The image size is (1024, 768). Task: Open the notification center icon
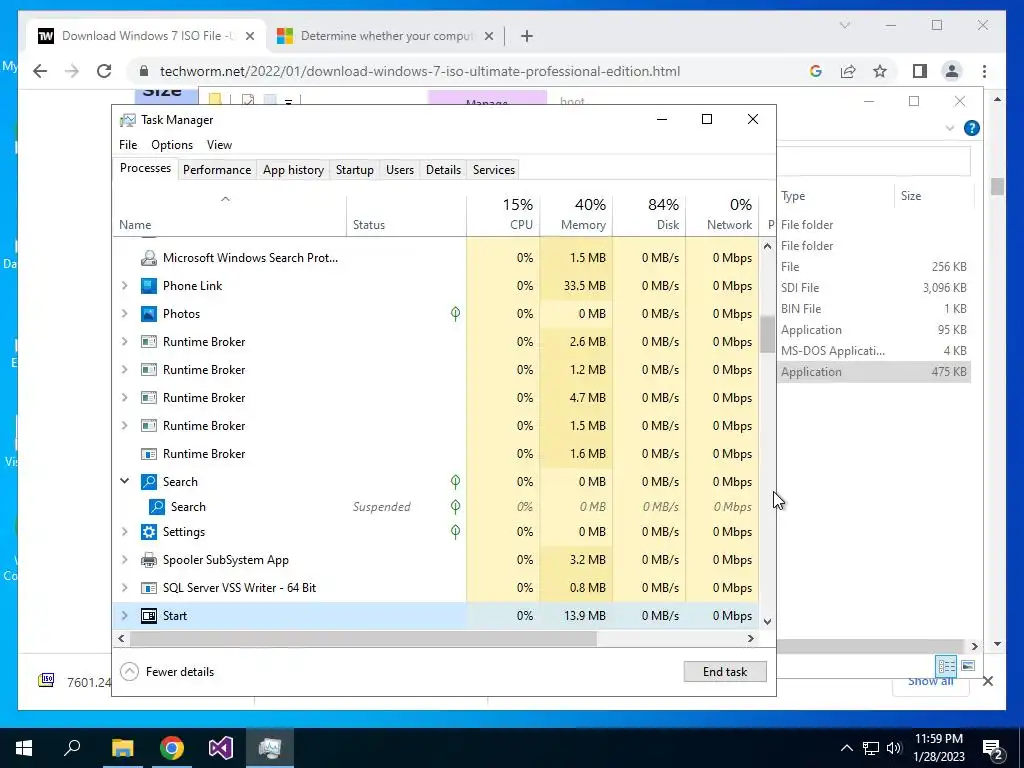tap(993, 748)
